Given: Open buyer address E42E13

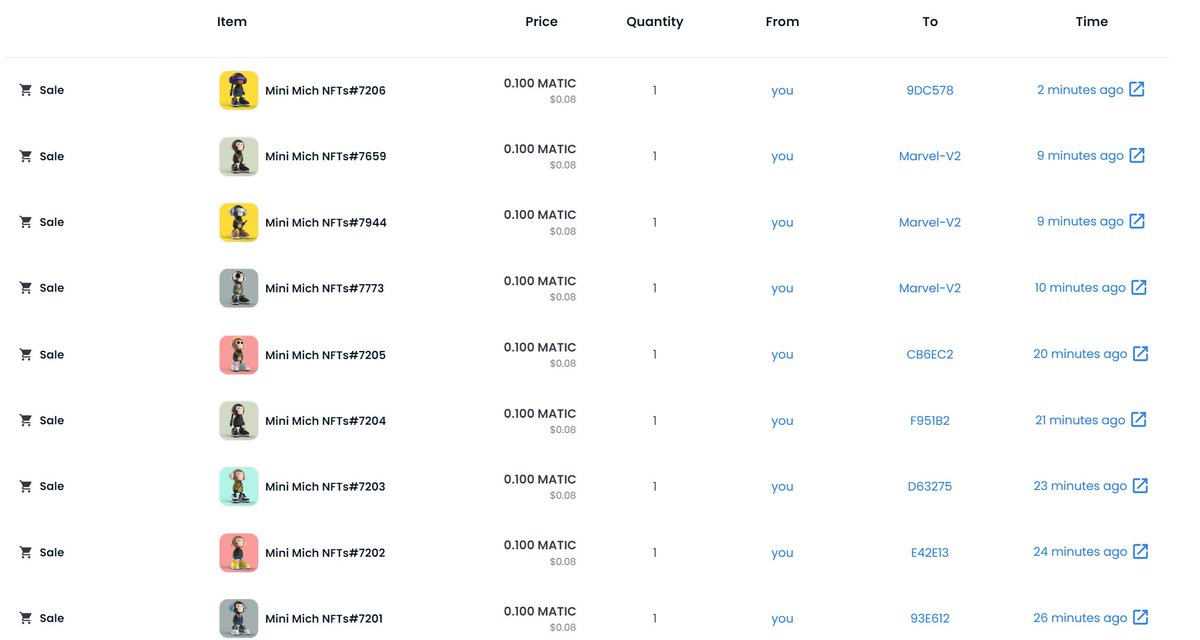Looking at the screenshot, I should point(930,552).
